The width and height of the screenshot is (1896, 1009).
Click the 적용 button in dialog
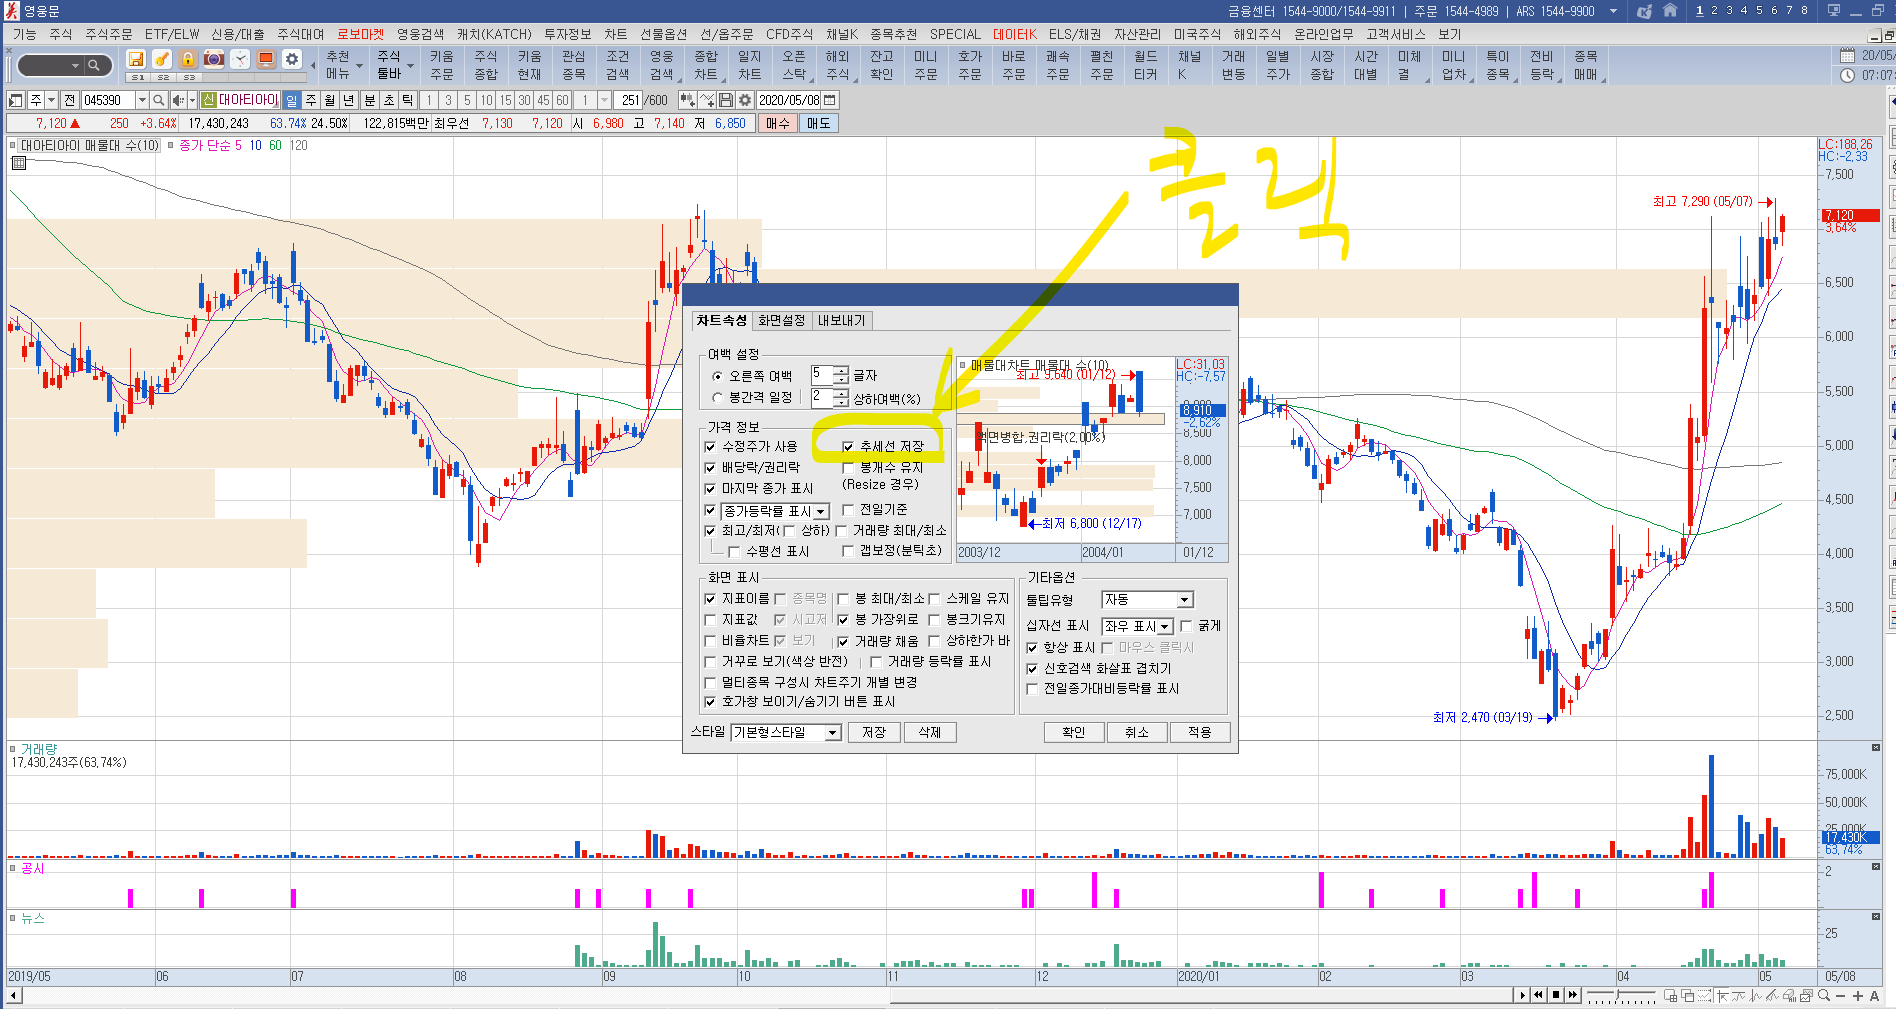1200,733
